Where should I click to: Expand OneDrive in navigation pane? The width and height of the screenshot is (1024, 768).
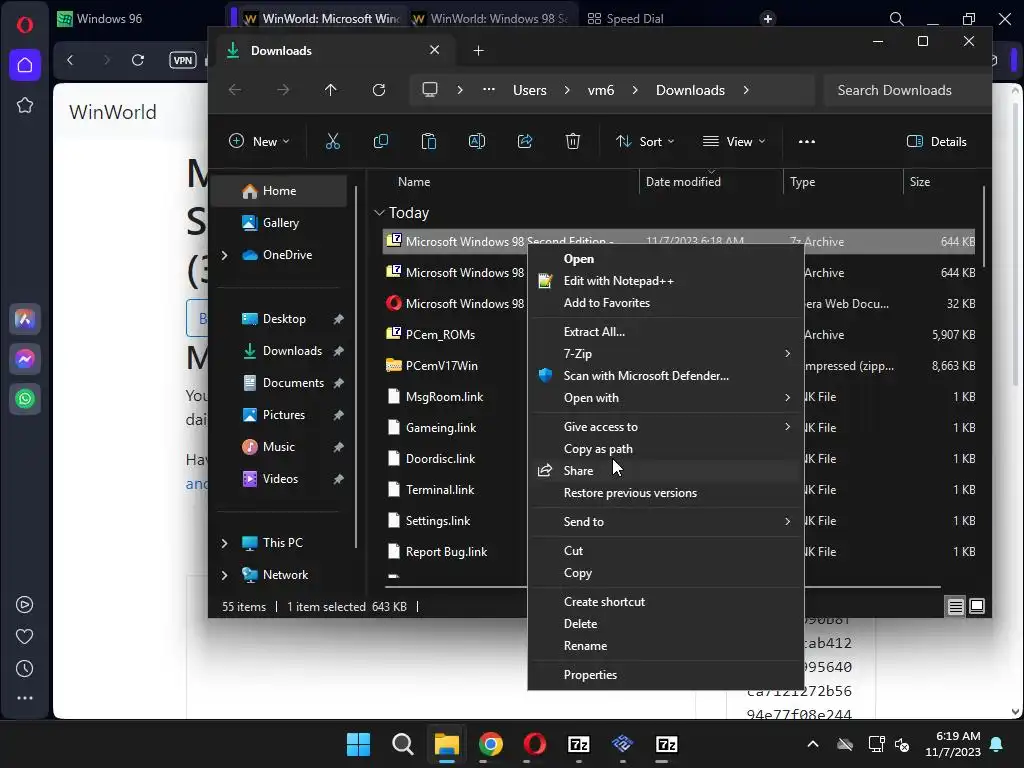click(x=225, y=255)
